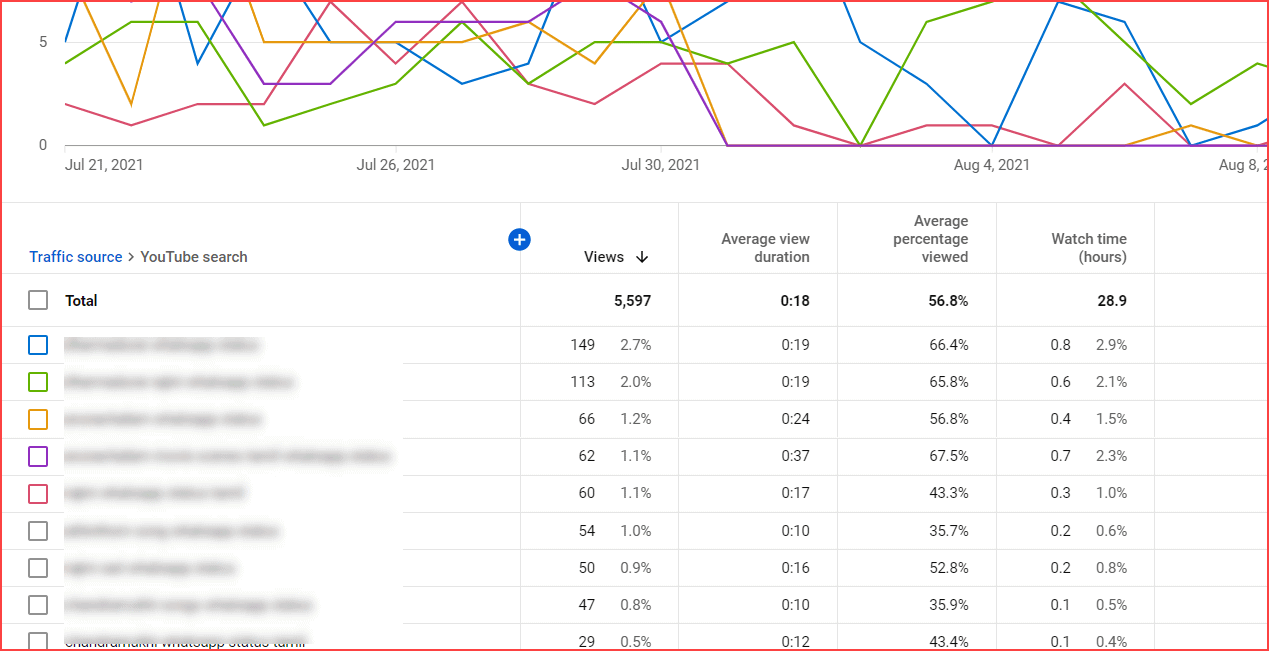Image resolution: width=1269 pixels, height=651 pixels.
Task: Check the 'chandramukhi whatsapp status tamil' row checkbox
Action: coord(37,641)
